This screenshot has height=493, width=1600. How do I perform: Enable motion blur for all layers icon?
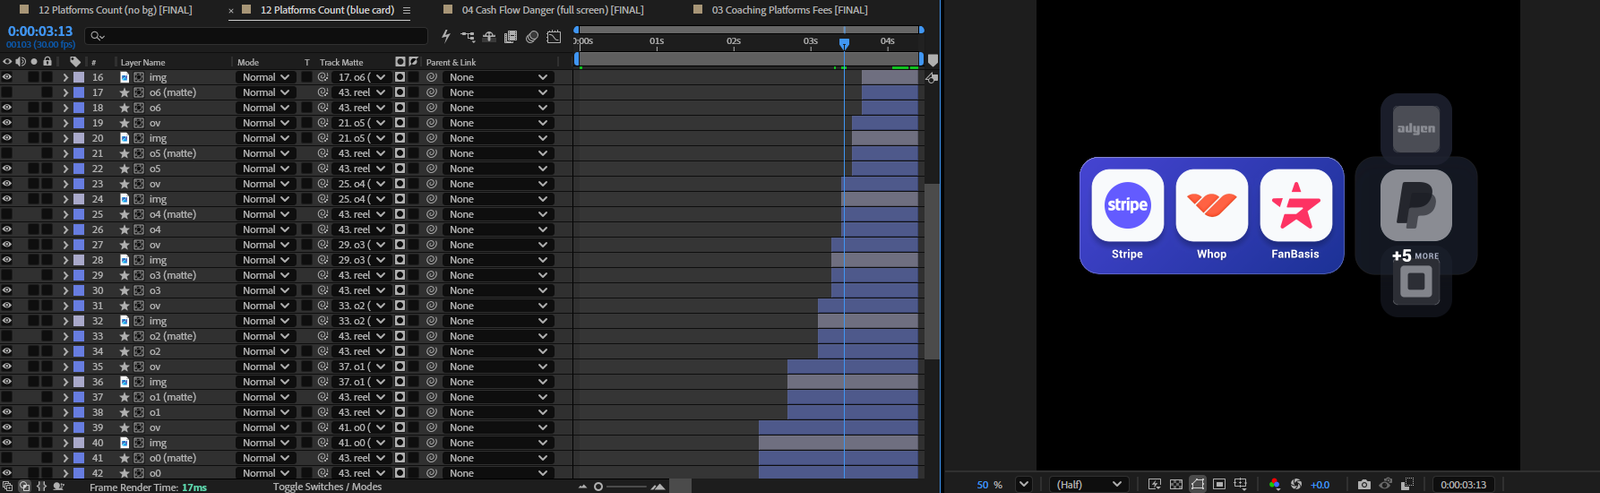coord(532,37)
